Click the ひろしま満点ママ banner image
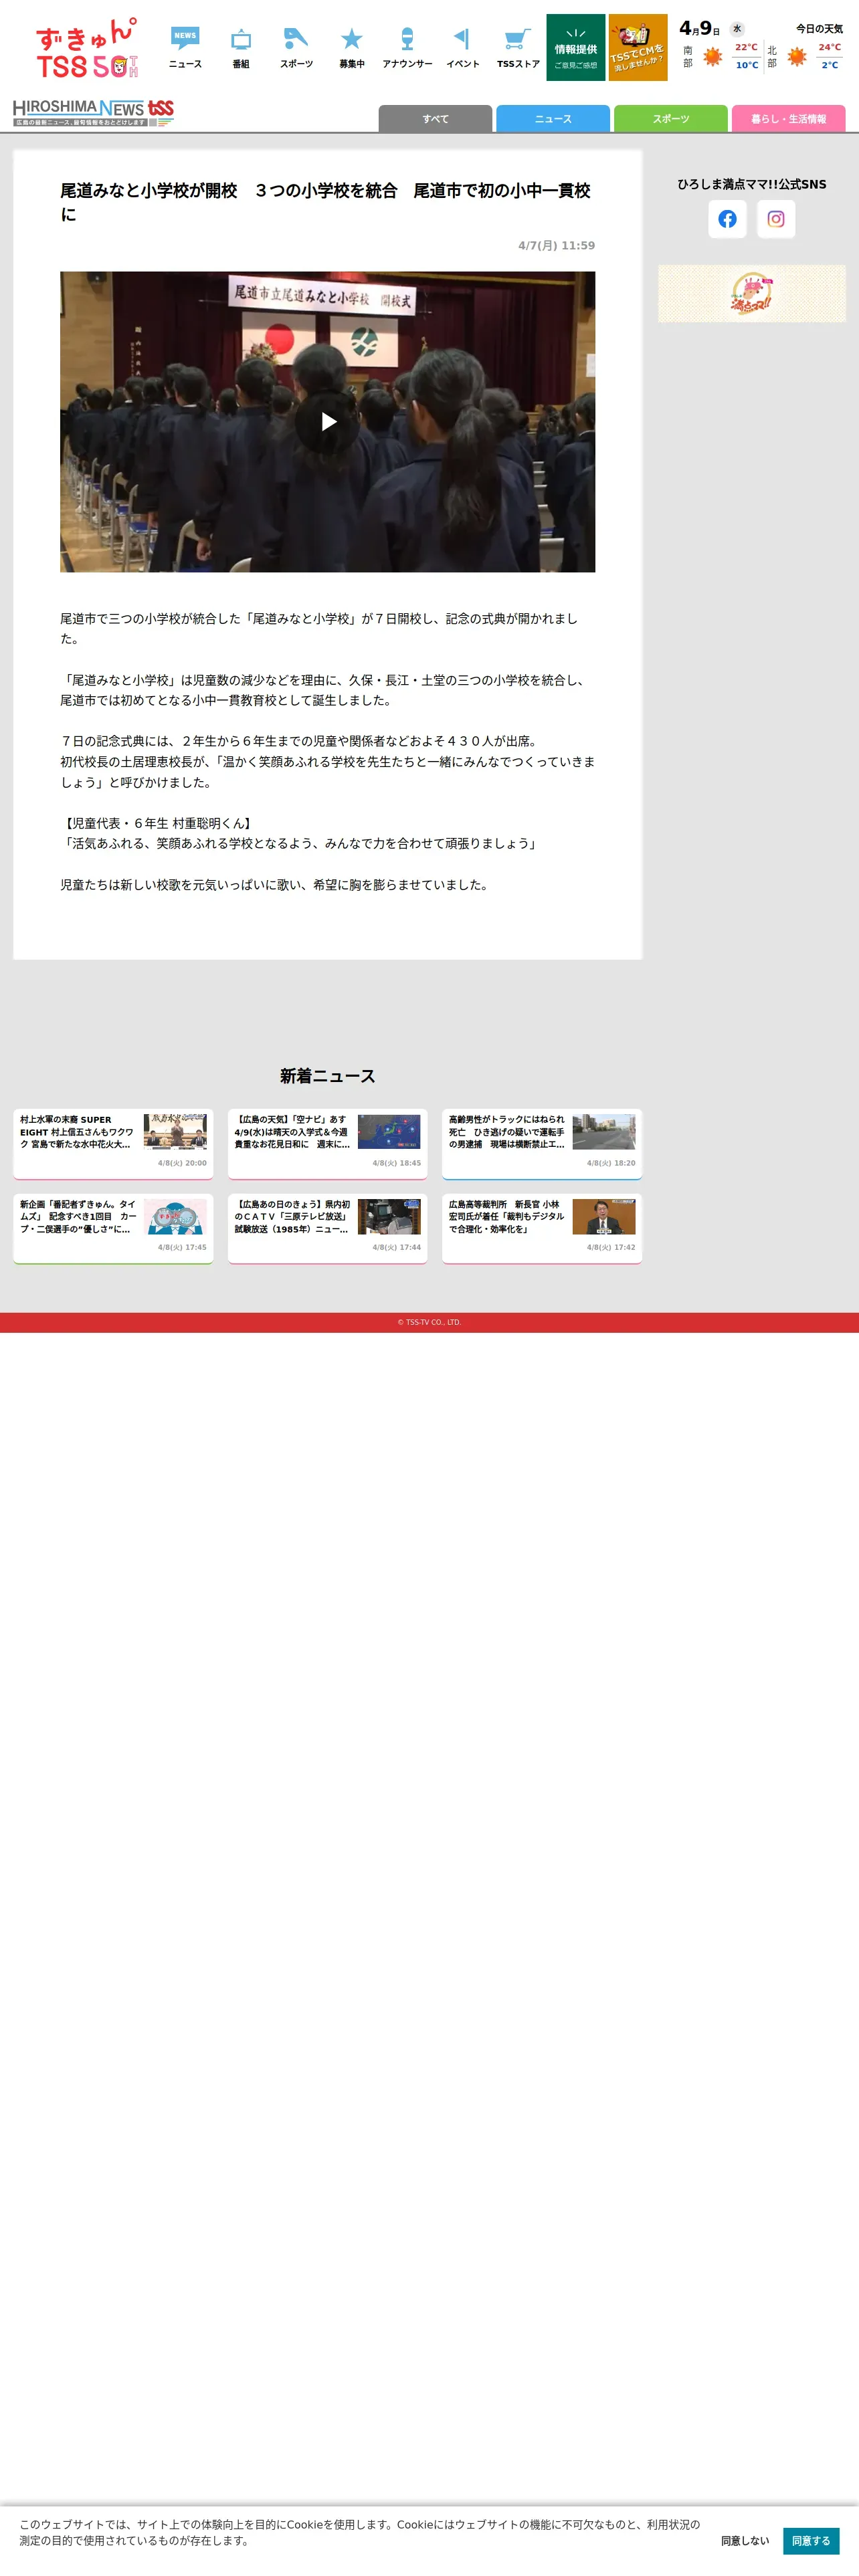Image resolution: width=859 pixels, height=2576 pixels. [752, 294]
